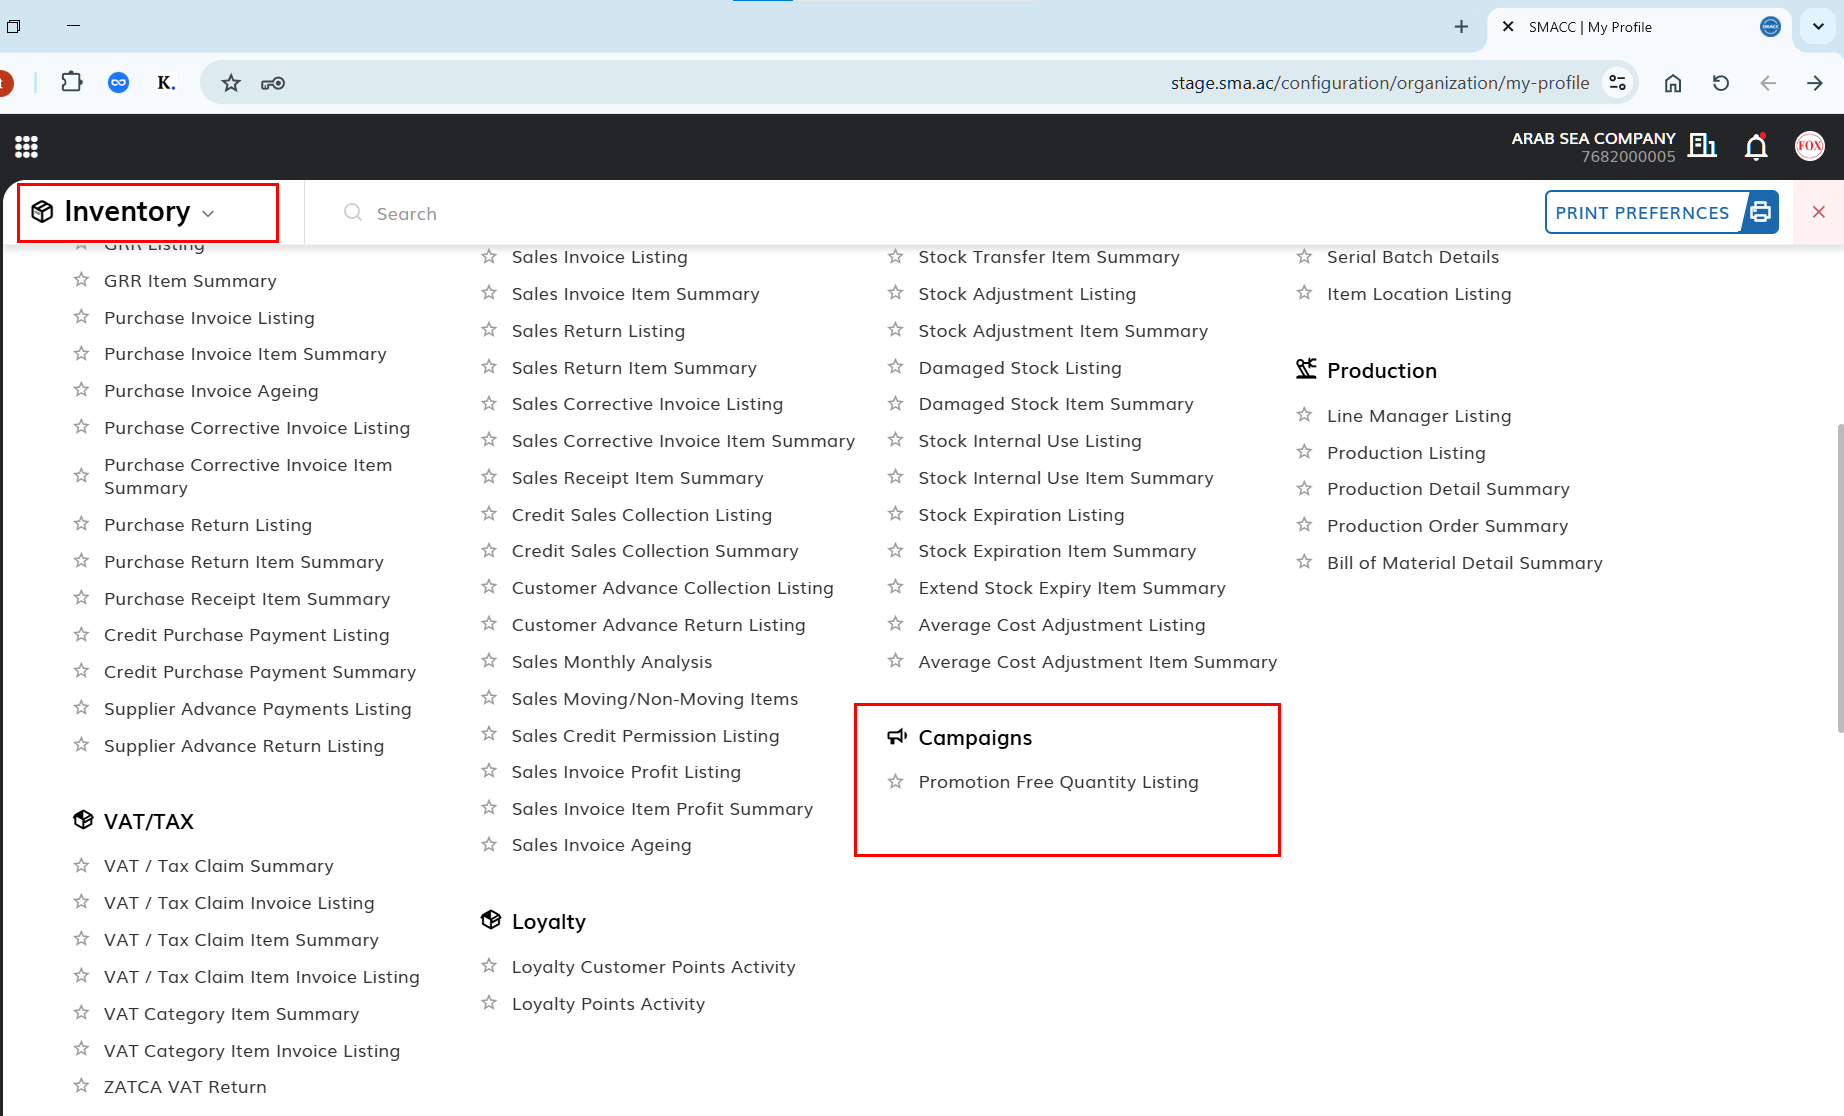Open the password key icon
1844x1116 pixels.
(273, 83)
